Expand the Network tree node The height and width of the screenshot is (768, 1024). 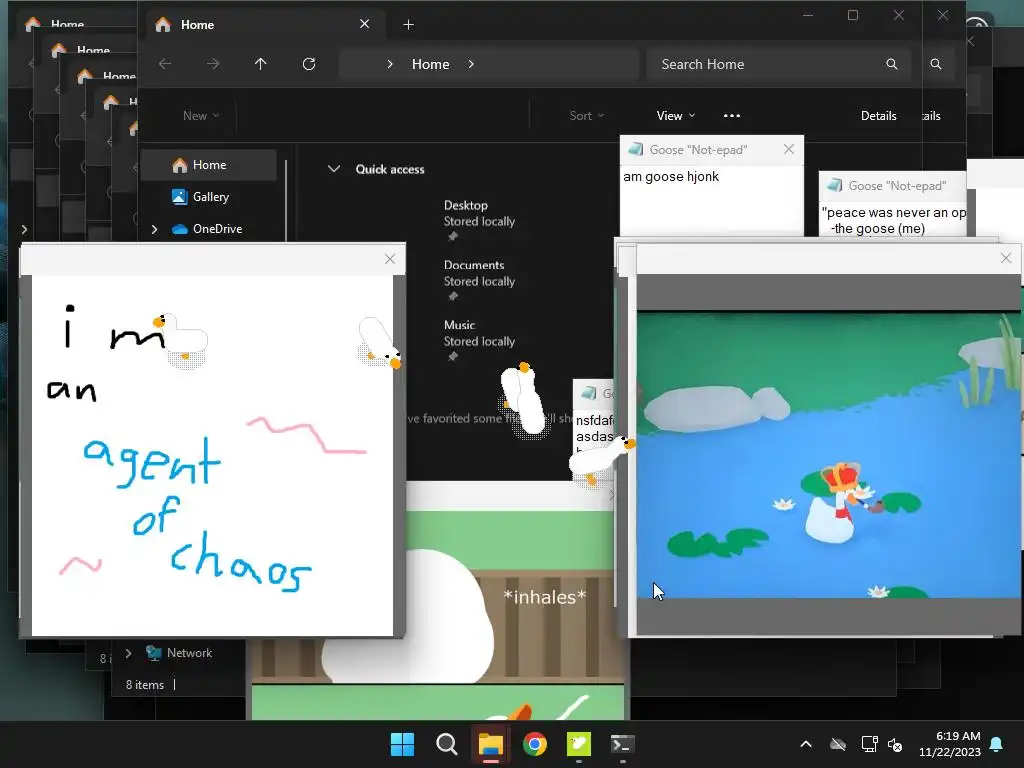[129, 653]
